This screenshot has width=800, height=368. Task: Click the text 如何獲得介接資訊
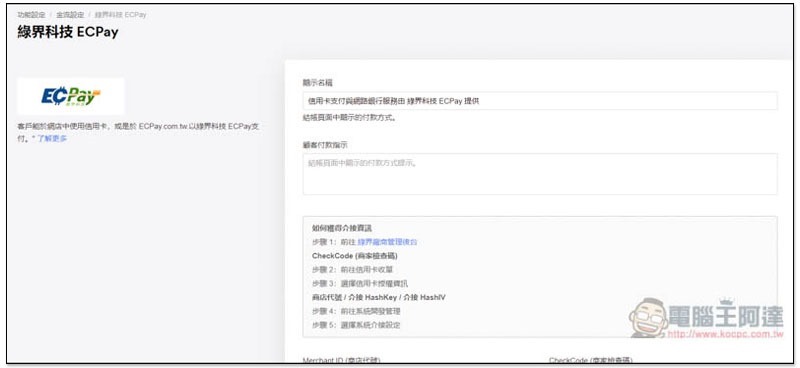tap(342, 228)
